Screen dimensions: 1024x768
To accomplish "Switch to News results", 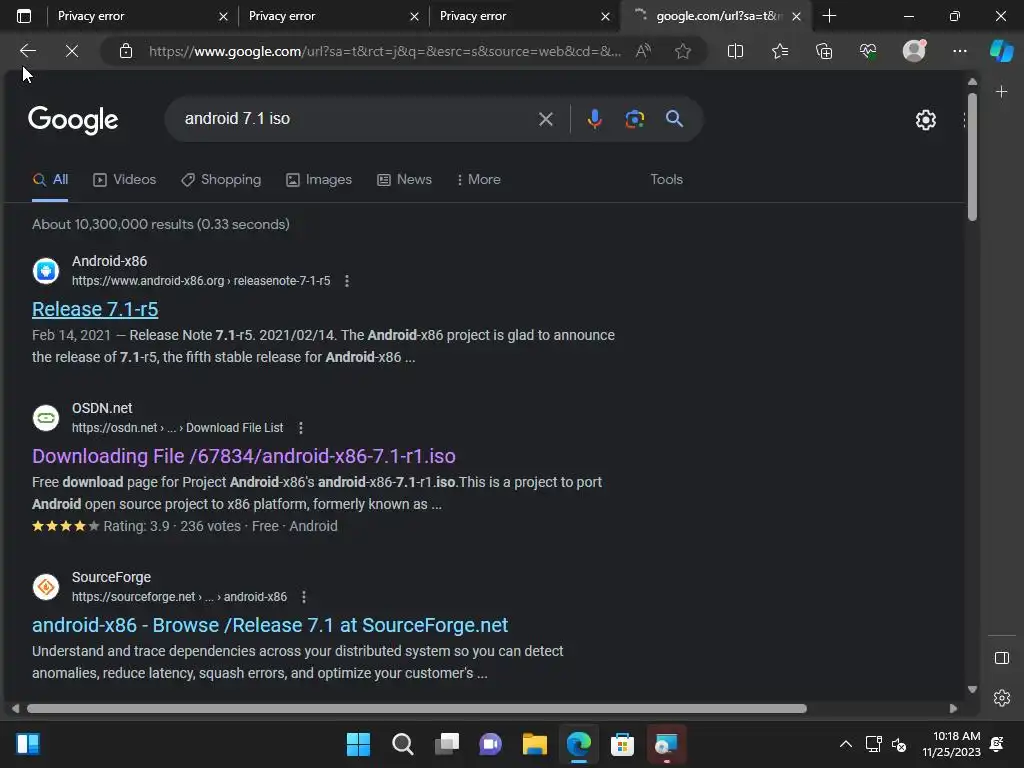I will 404,180.
